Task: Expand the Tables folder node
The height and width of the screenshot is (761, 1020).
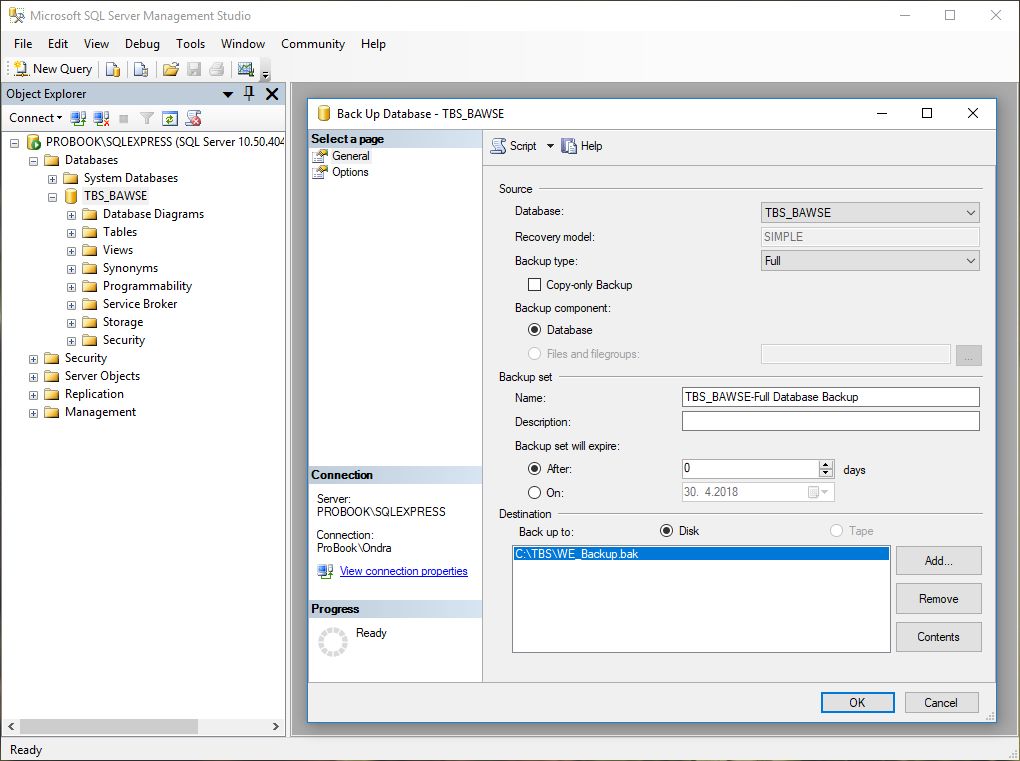Action: coord(72,233)
